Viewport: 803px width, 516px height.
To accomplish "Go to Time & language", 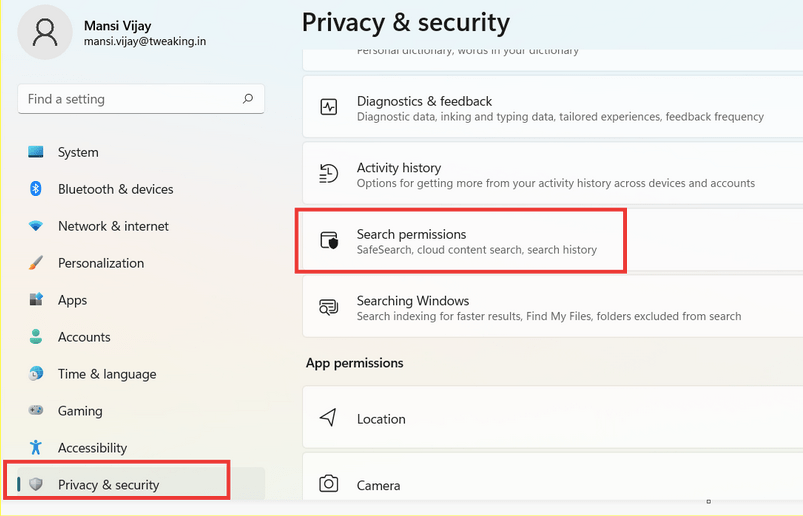I will [141, 374].
